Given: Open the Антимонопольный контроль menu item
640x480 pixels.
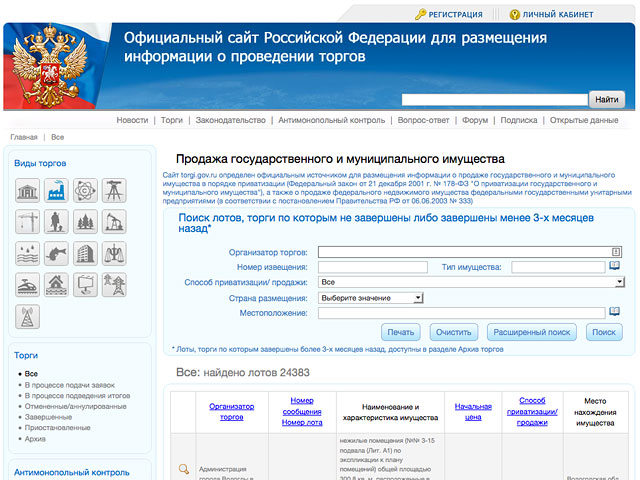Looking at the screenshot, I should coord(331,120).
